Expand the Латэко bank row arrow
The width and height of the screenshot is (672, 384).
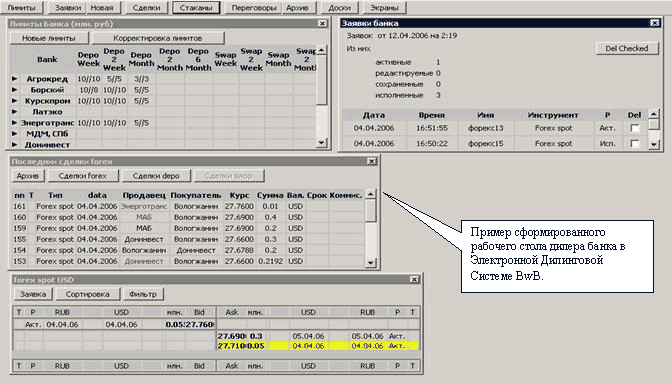[x=15, y=112]
